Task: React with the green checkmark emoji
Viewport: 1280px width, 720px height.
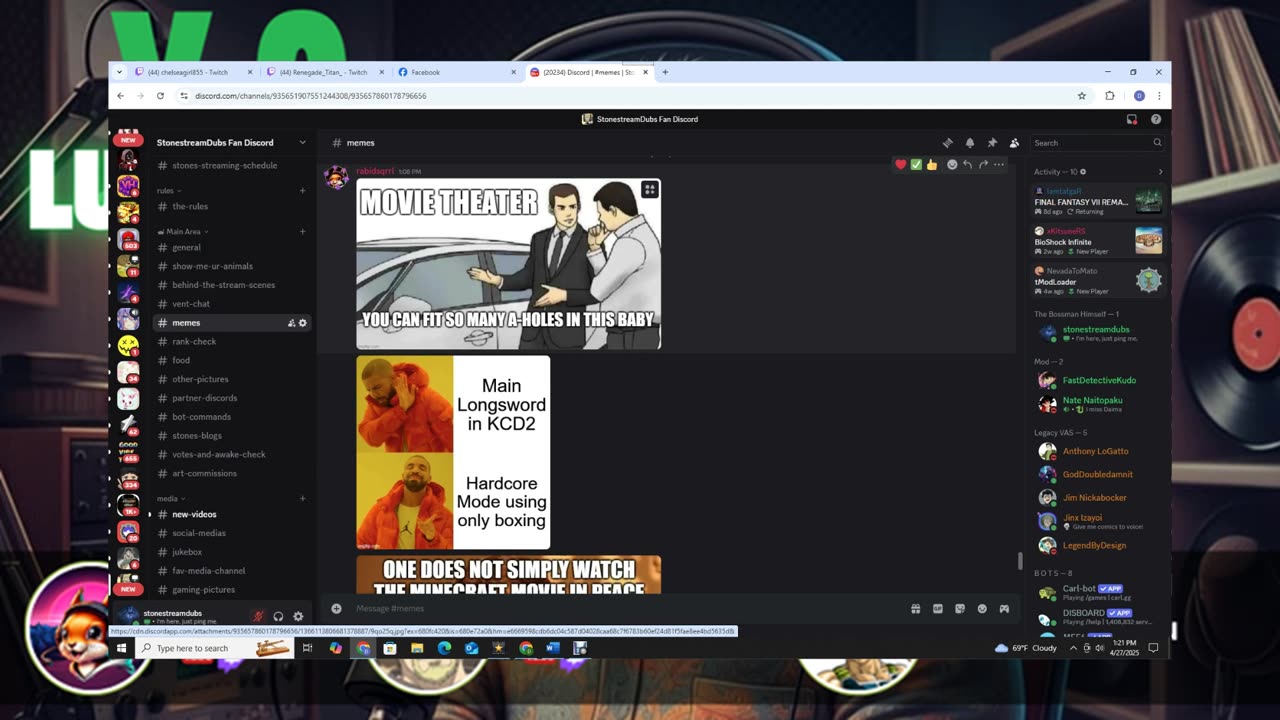Action: (x=916, y=164)
